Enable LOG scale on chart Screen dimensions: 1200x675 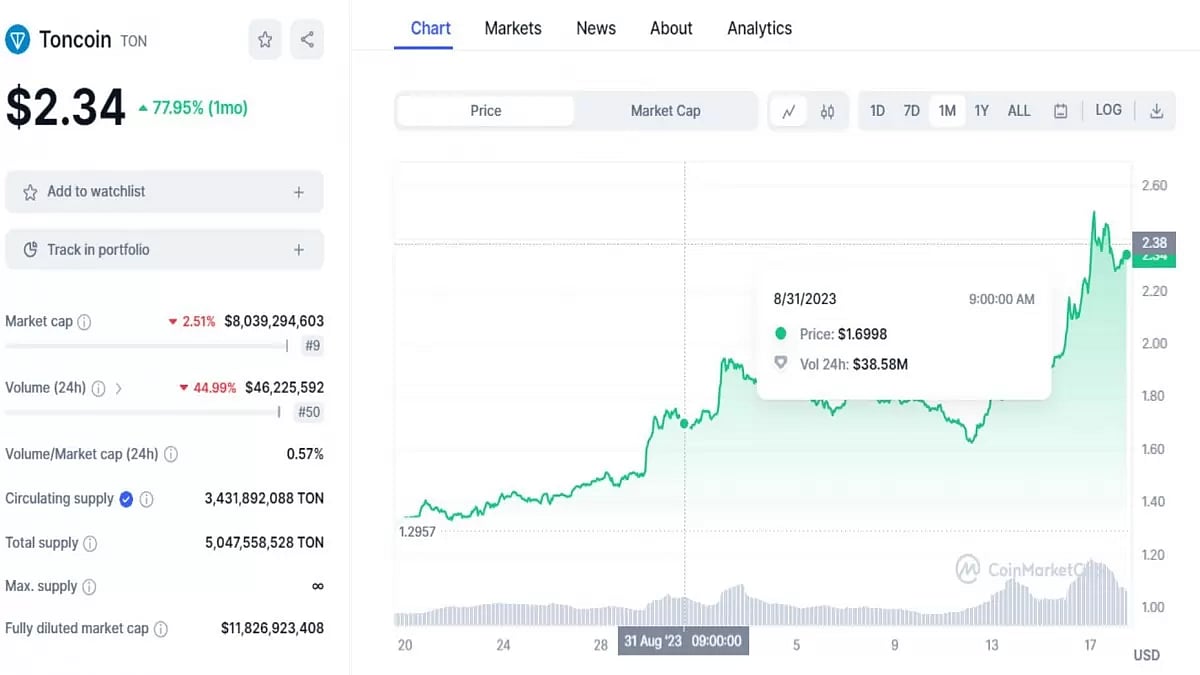pos(1108,110)
